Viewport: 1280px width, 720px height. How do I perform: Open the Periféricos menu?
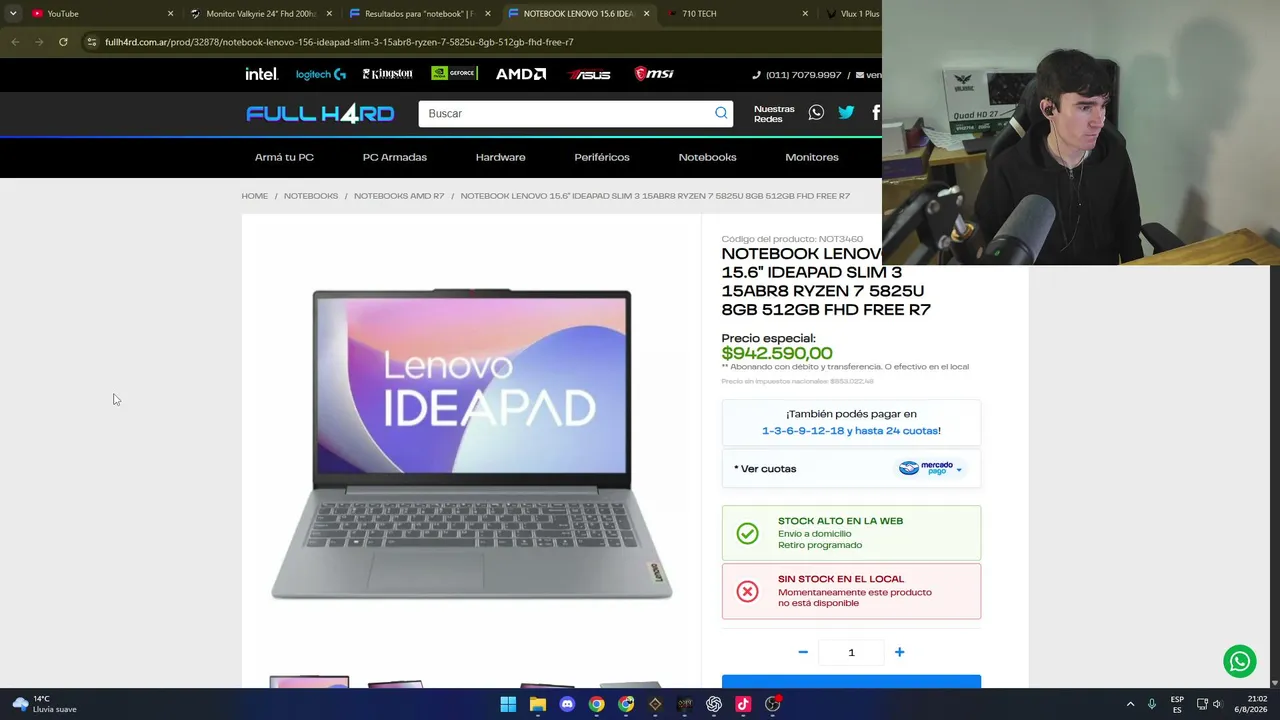pyautogui.click(x=602, y=157)
